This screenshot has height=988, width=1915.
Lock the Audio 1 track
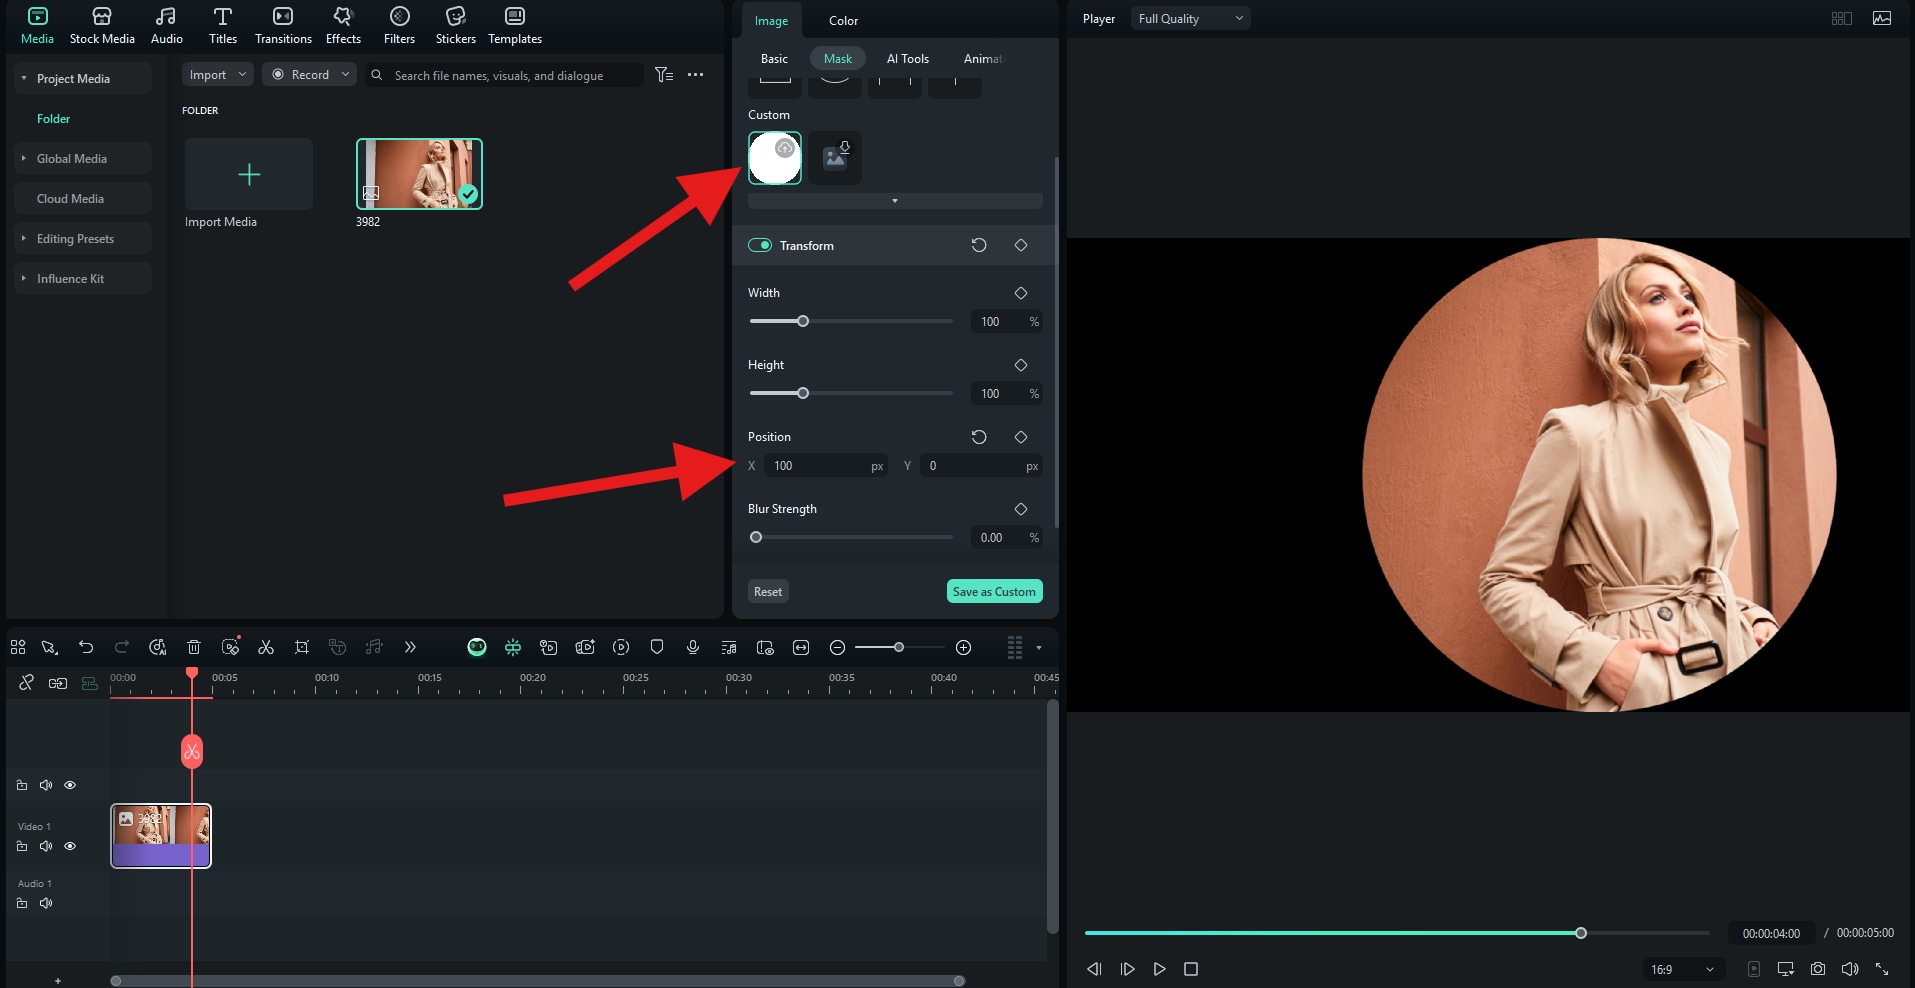coord(22,903)
